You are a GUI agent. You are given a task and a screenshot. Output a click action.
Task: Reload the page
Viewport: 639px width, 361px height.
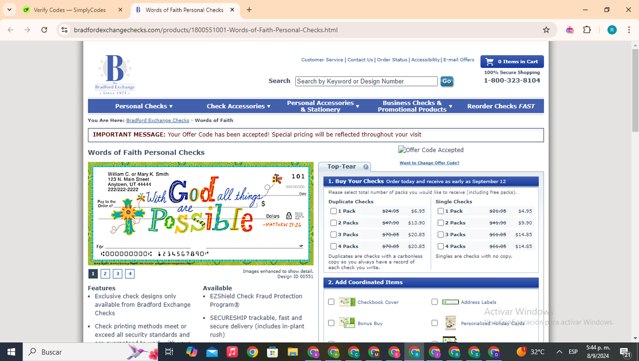point(44,30)
